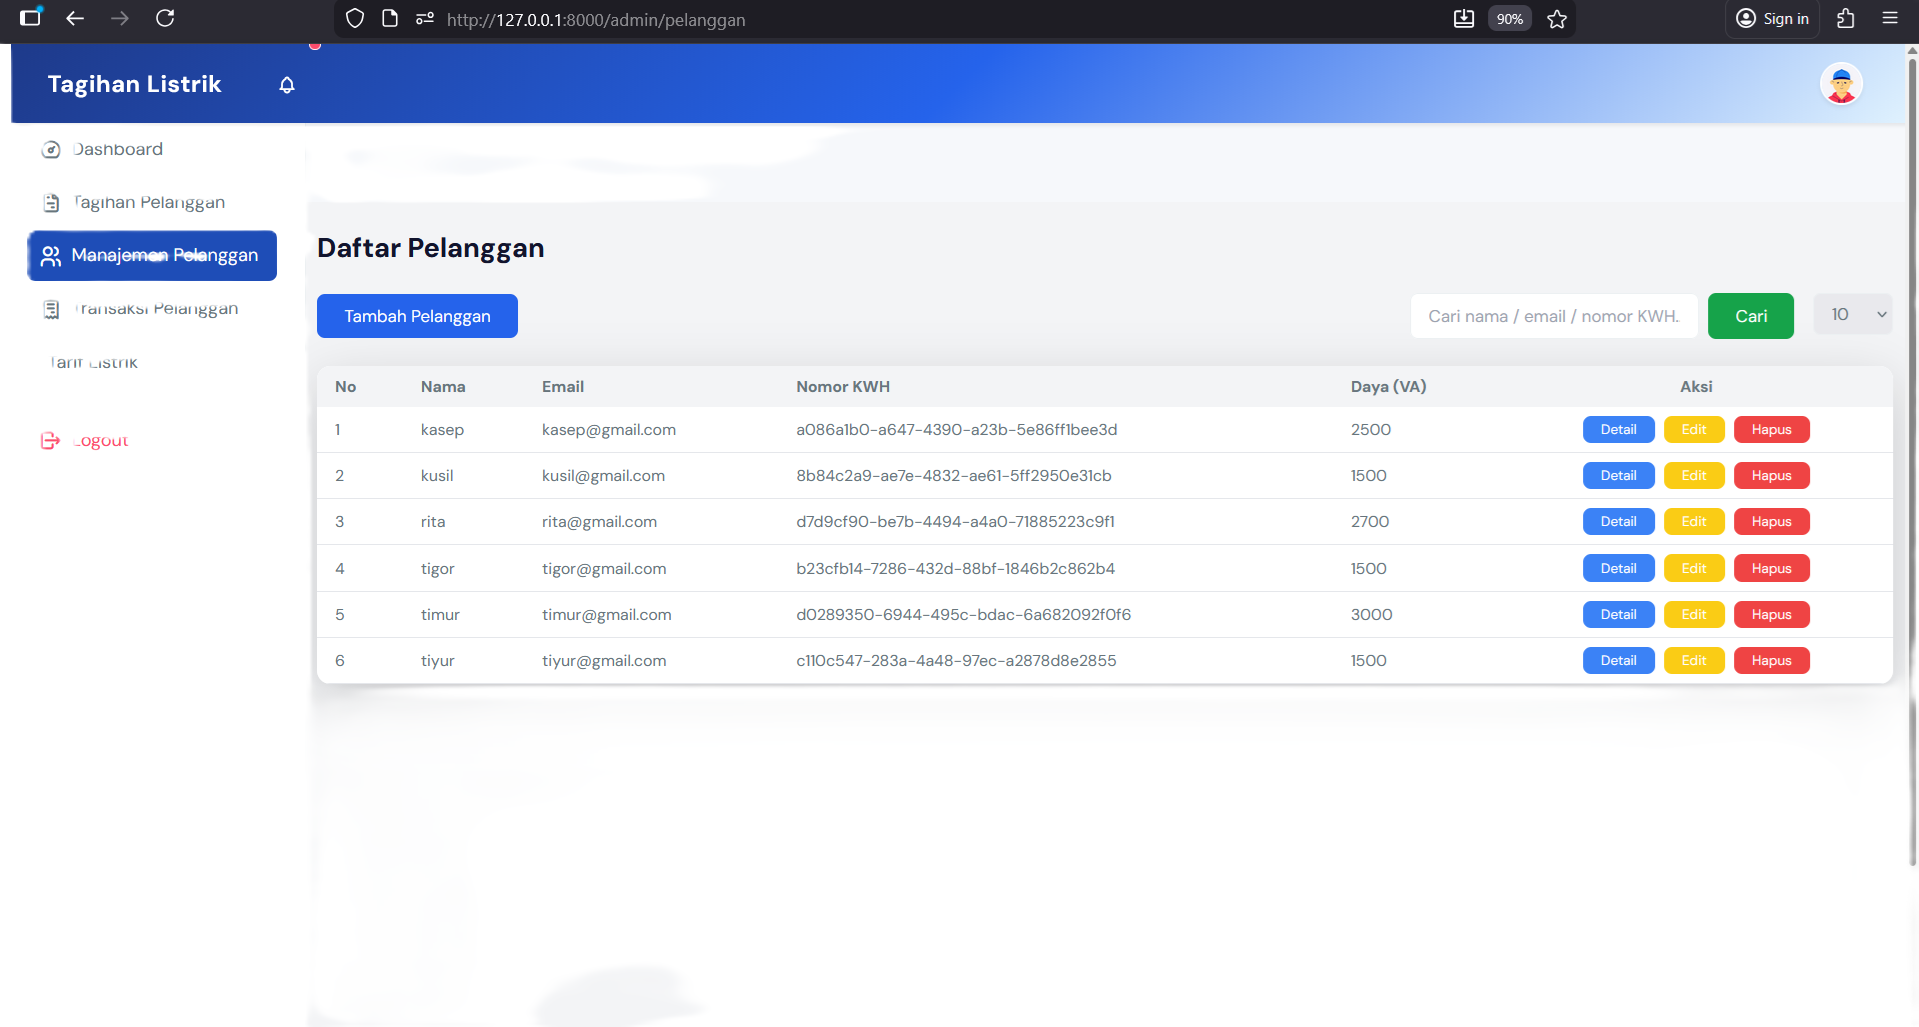The height and width of the screenshot is (1027, 1919).
Task: Open the tab overview icon at top left
Action: pos(31,17)
